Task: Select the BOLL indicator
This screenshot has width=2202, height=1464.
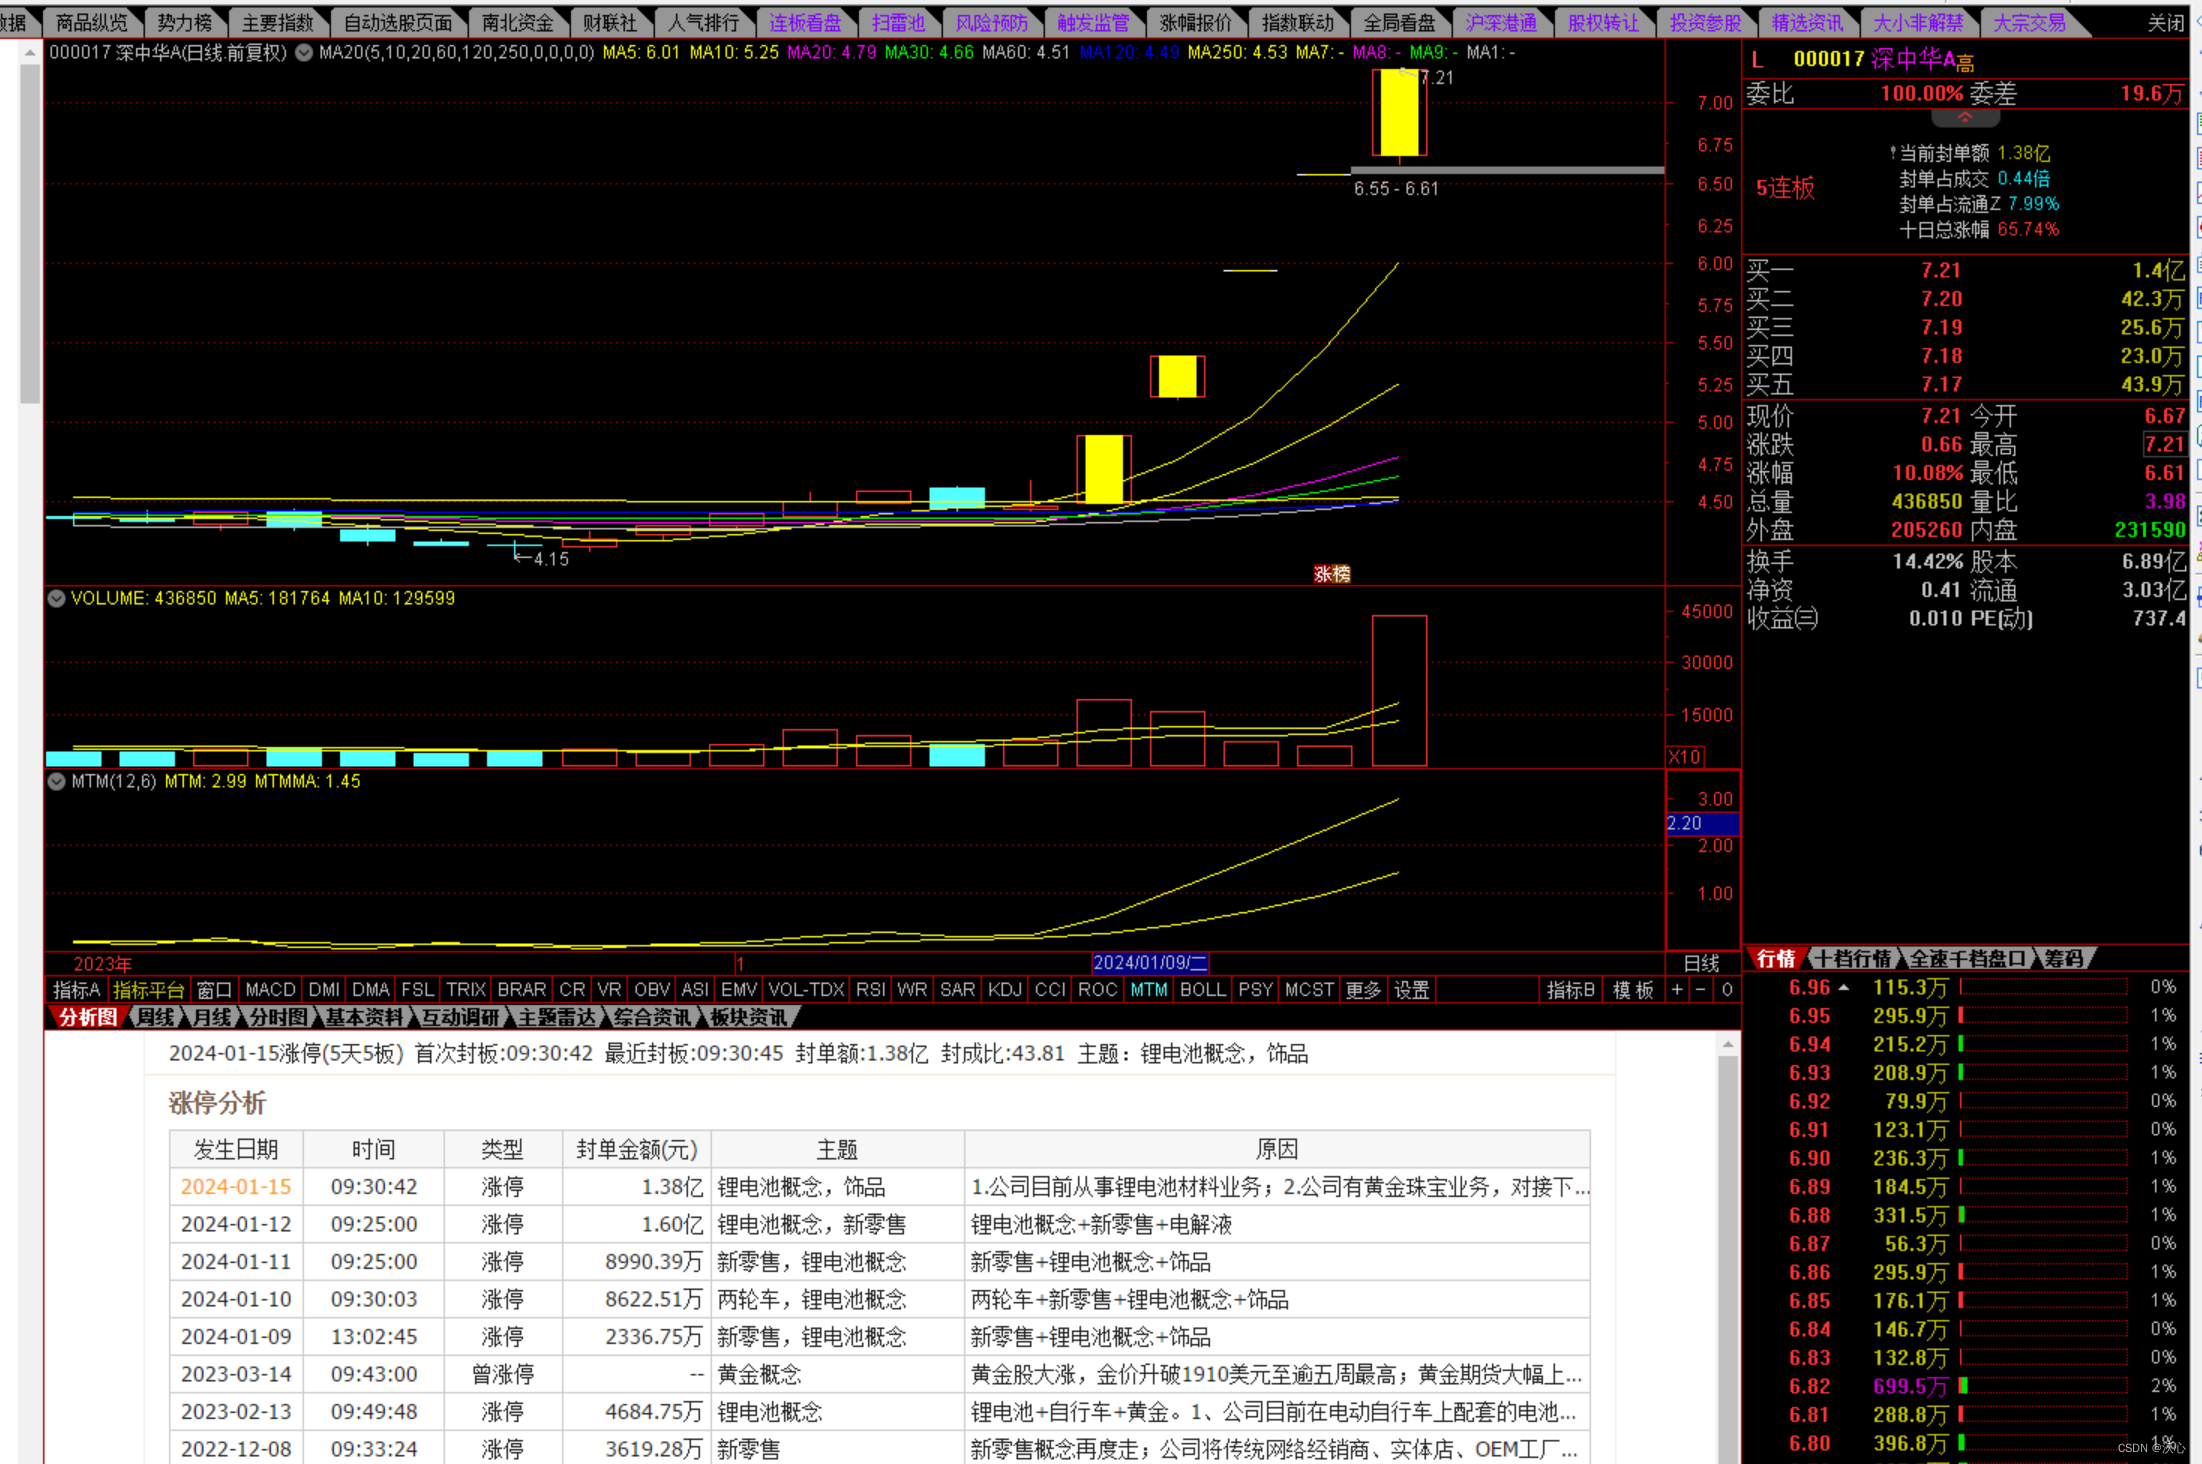Action: click(1202, 990)
